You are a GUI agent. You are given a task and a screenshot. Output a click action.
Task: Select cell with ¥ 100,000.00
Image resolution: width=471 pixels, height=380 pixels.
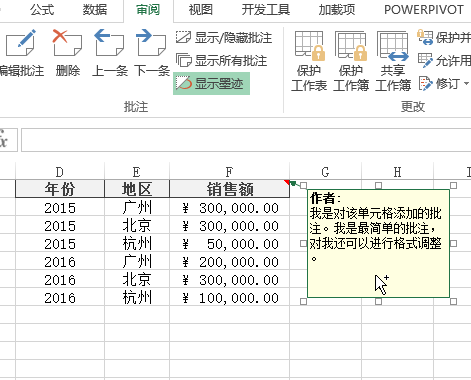[x=229, y=298]
